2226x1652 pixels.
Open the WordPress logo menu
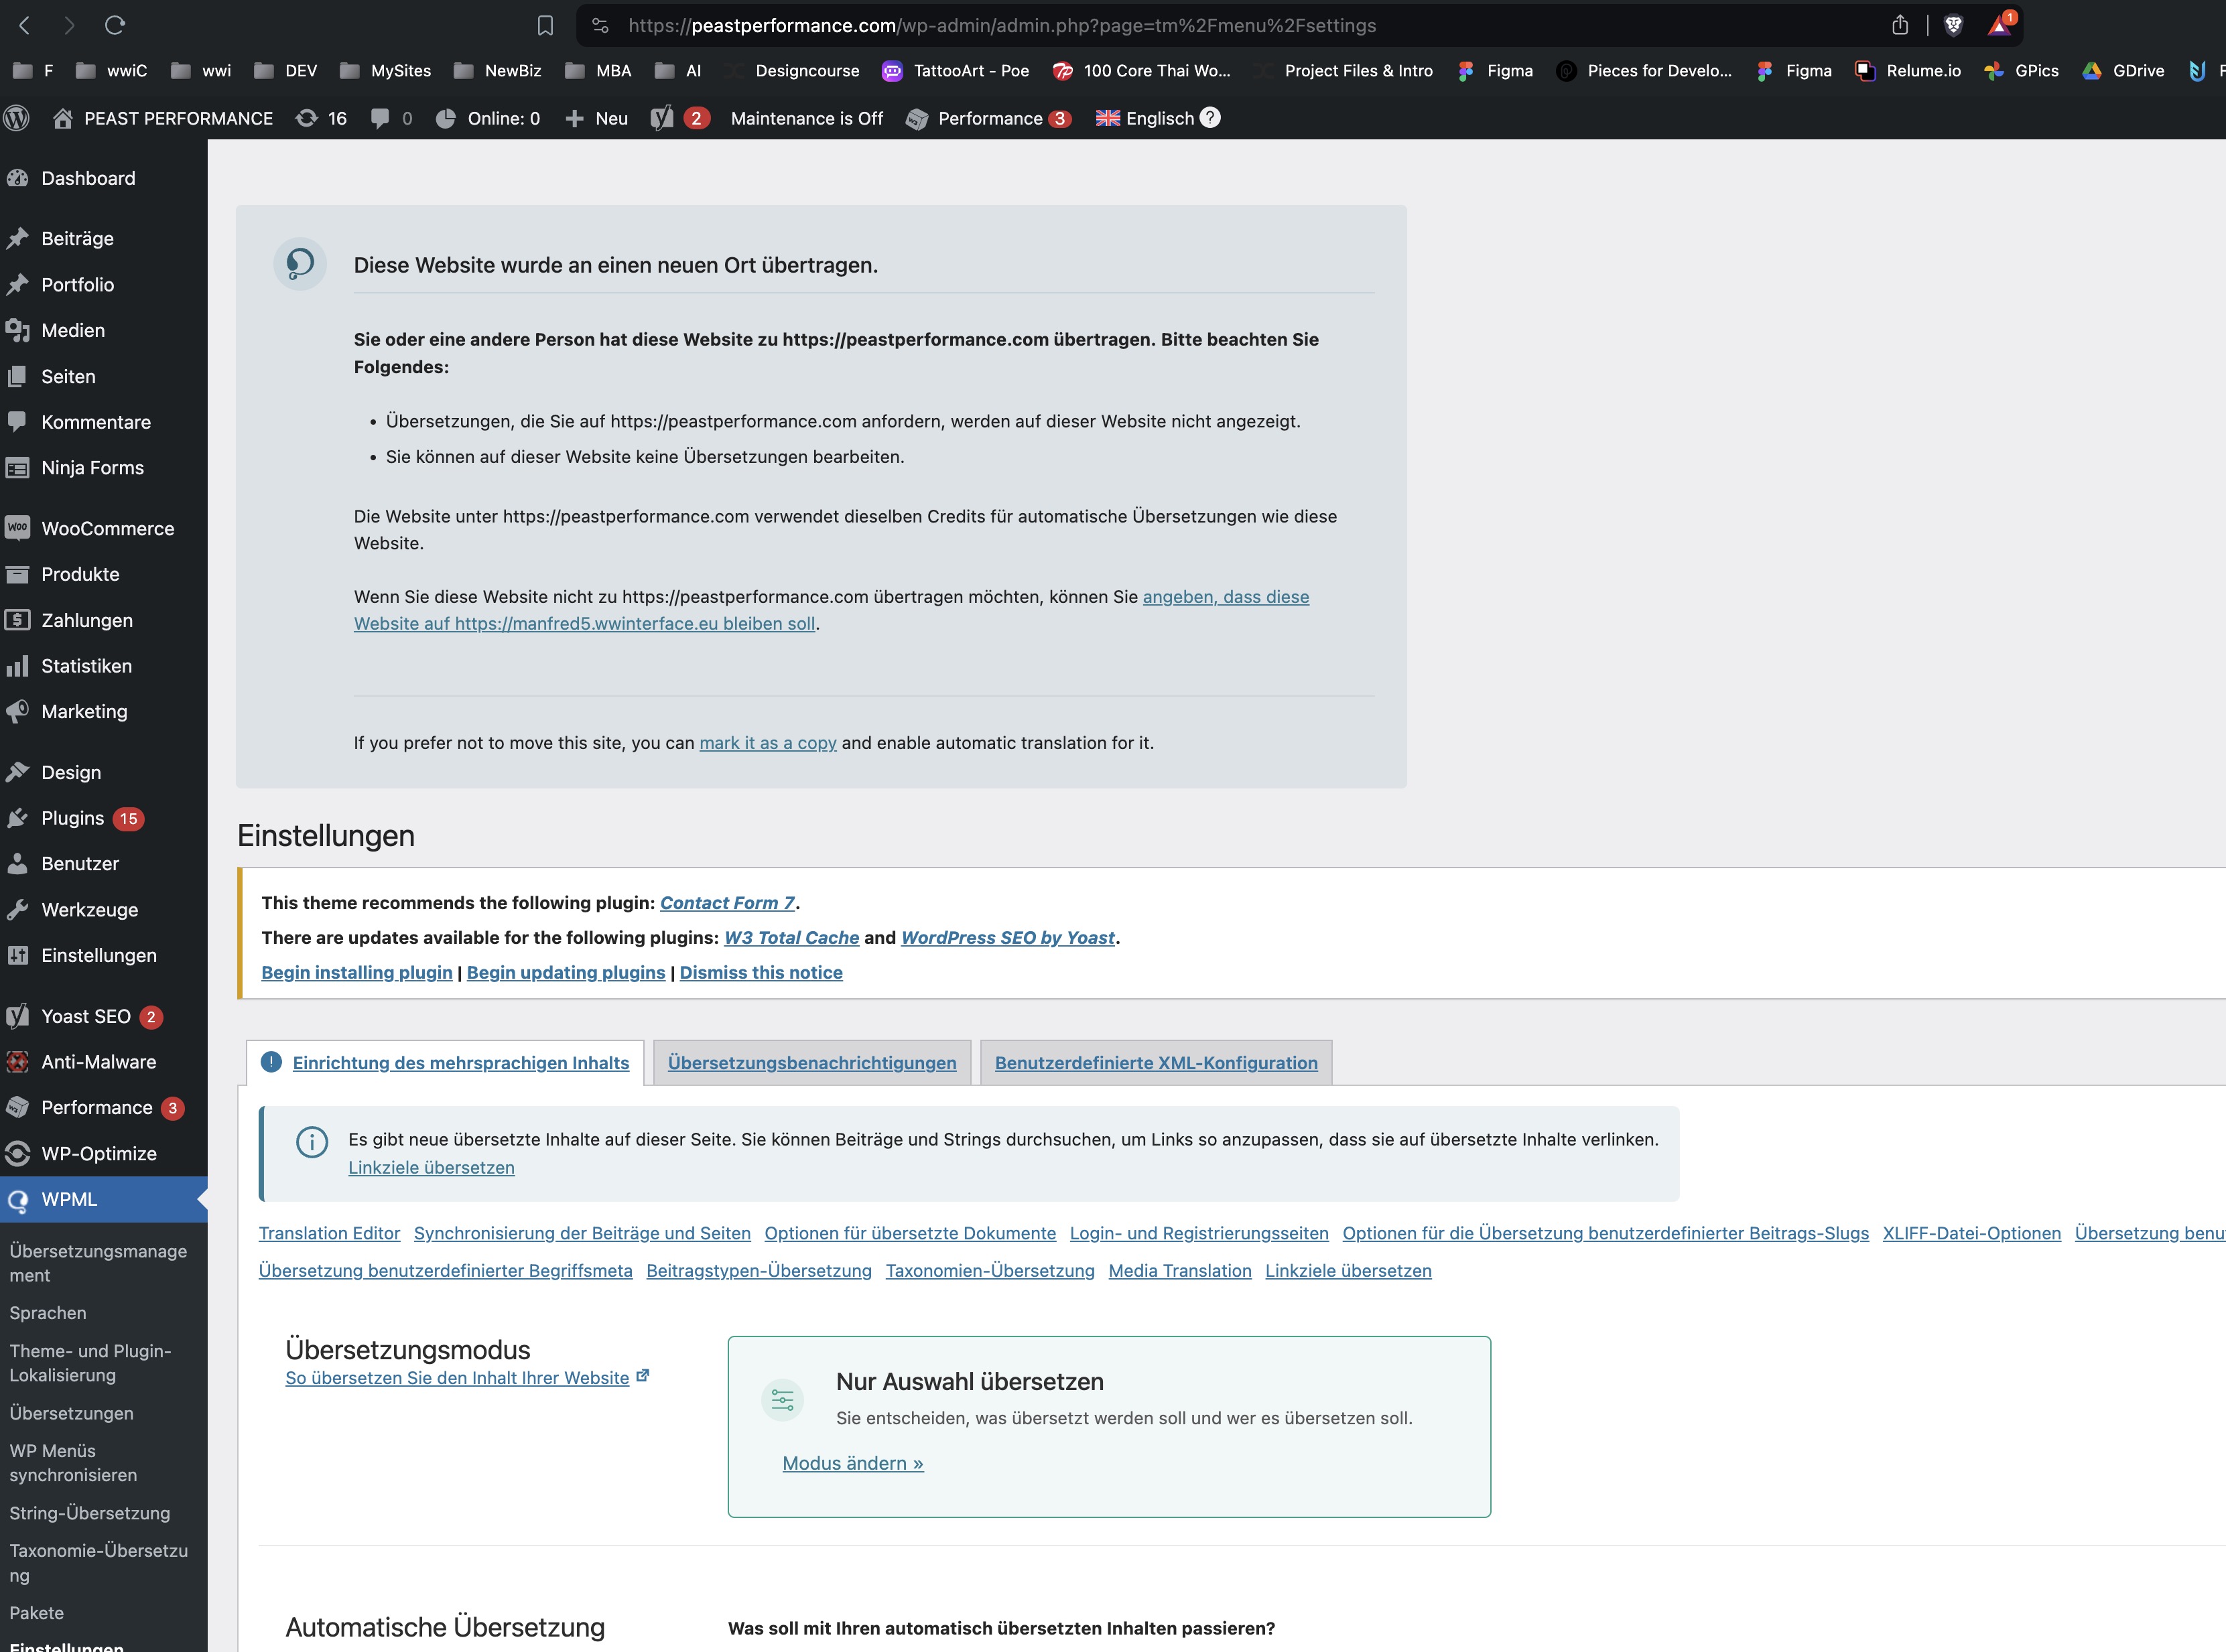[17, 118]
